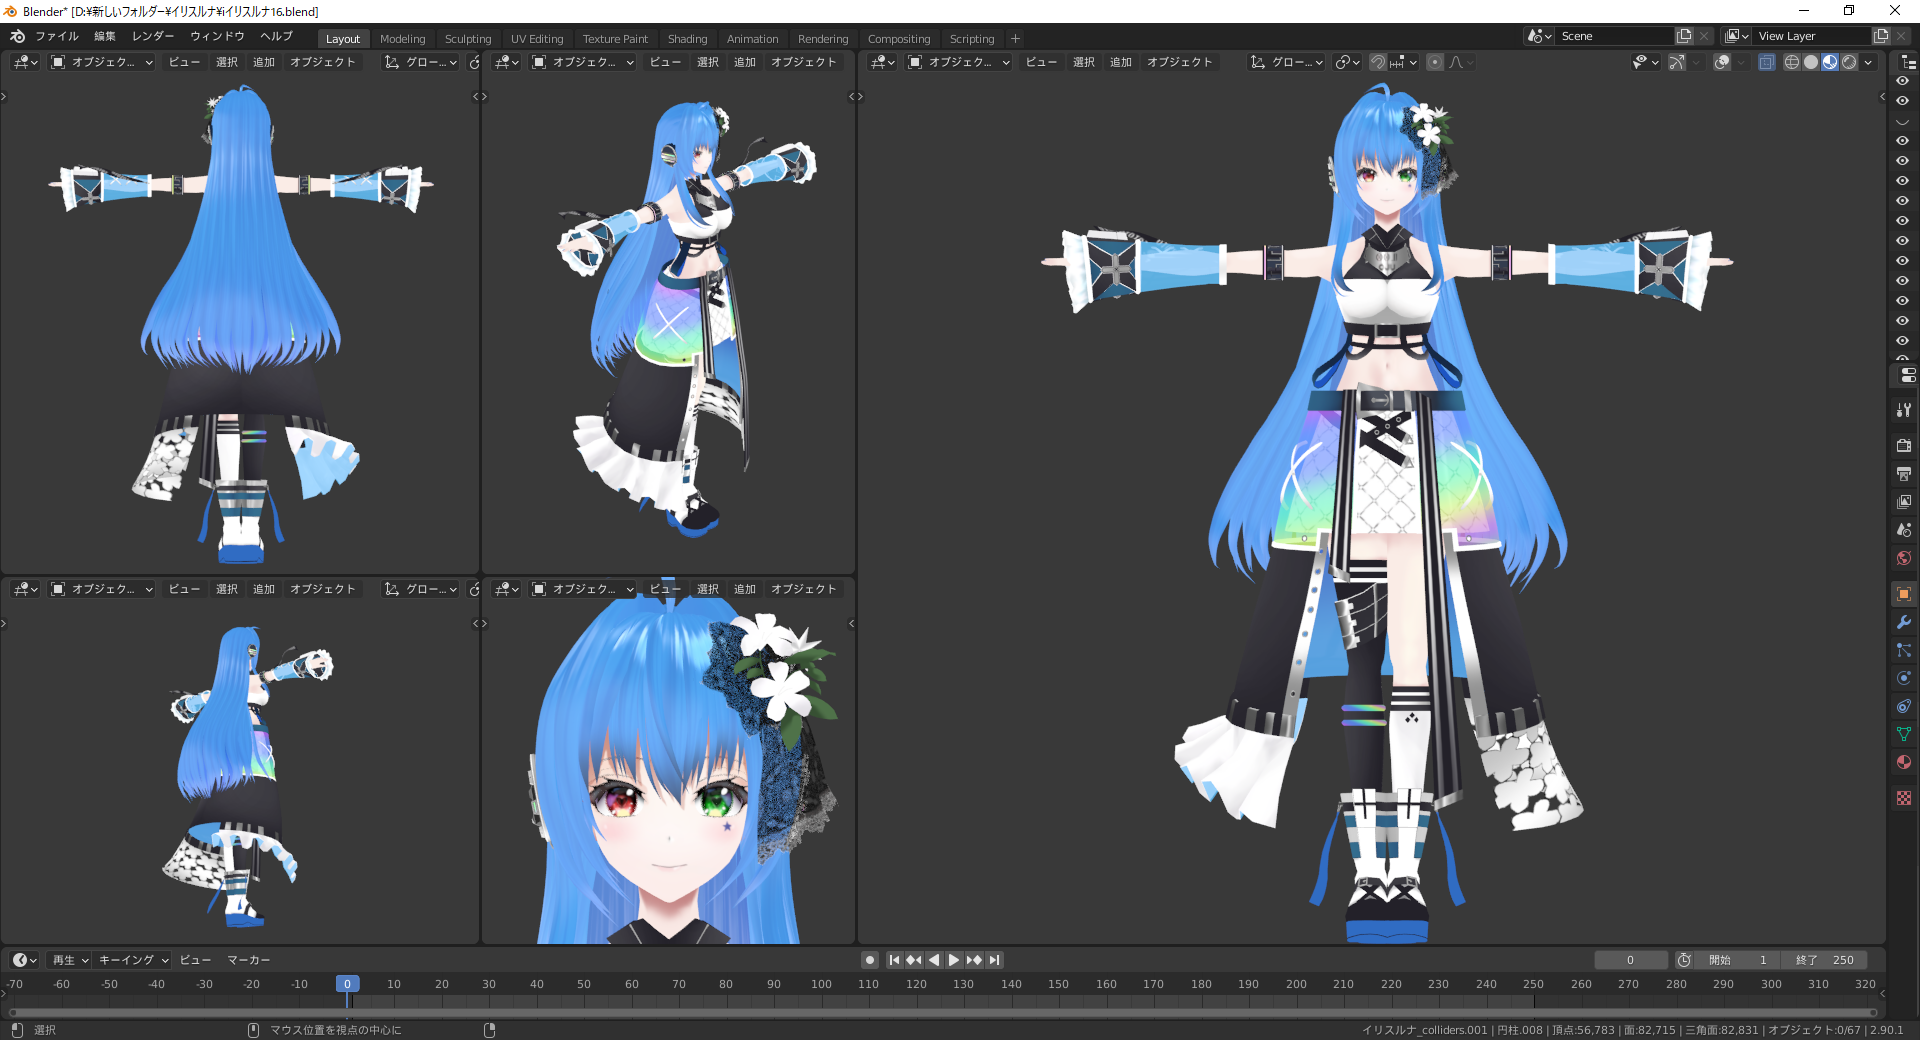Viewport: 1920px width, 1040px height.
Task: Open the 再生 playback dropdown in timeline
Action: (x=70, y=960)
